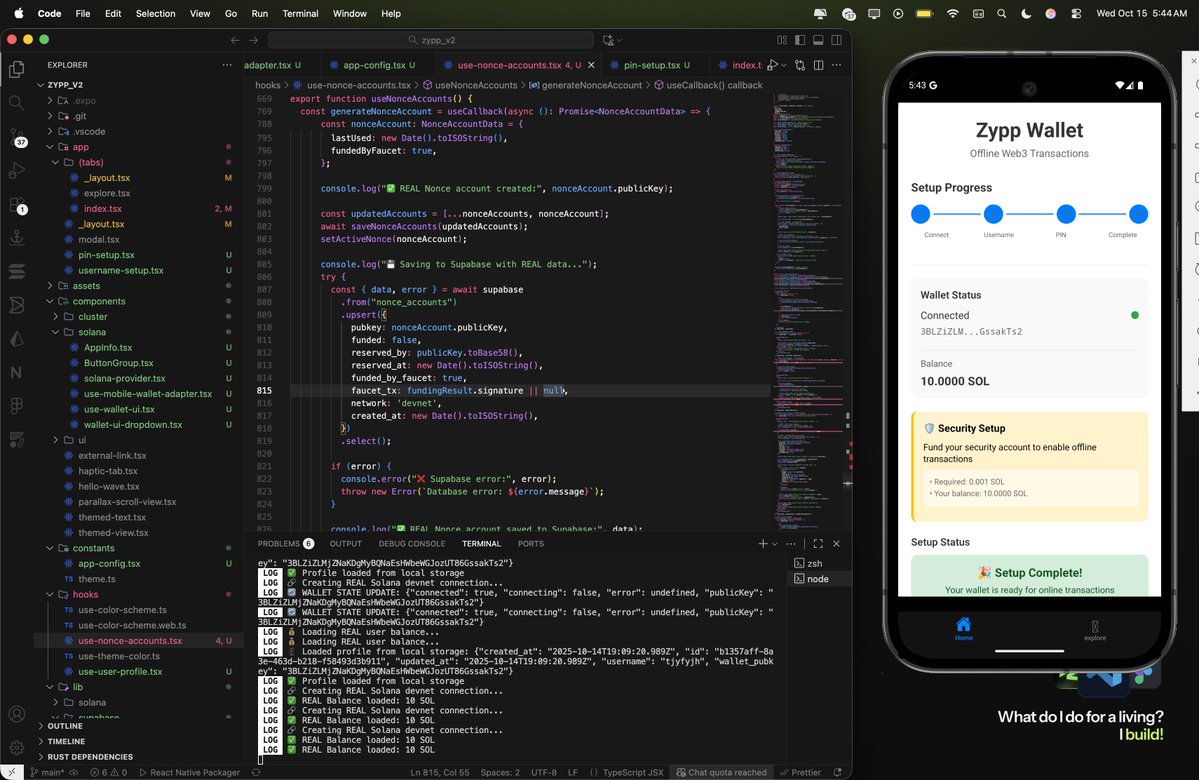Open editor More Actions ellipsis
Screen dimensions: 1199x780
pos(837,65)
